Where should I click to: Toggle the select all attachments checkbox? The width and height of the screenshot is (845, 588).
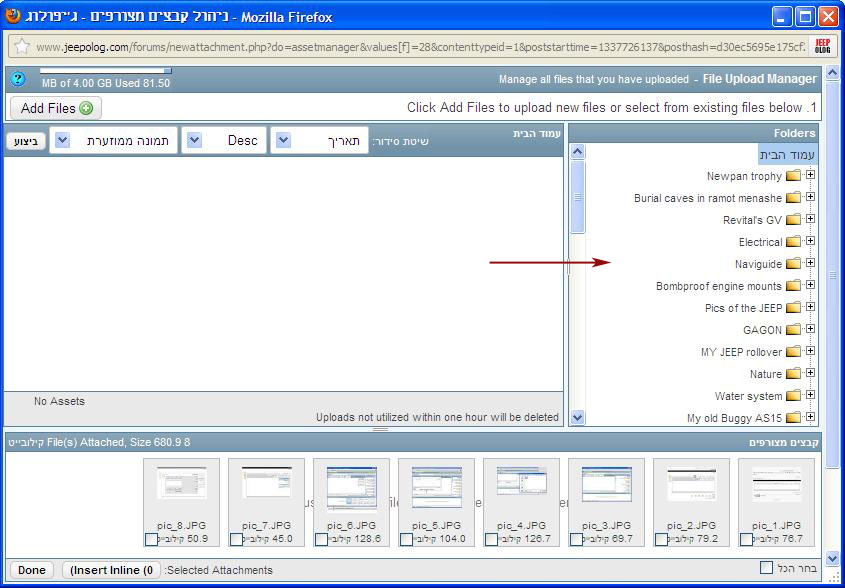[x=766, y=568]
